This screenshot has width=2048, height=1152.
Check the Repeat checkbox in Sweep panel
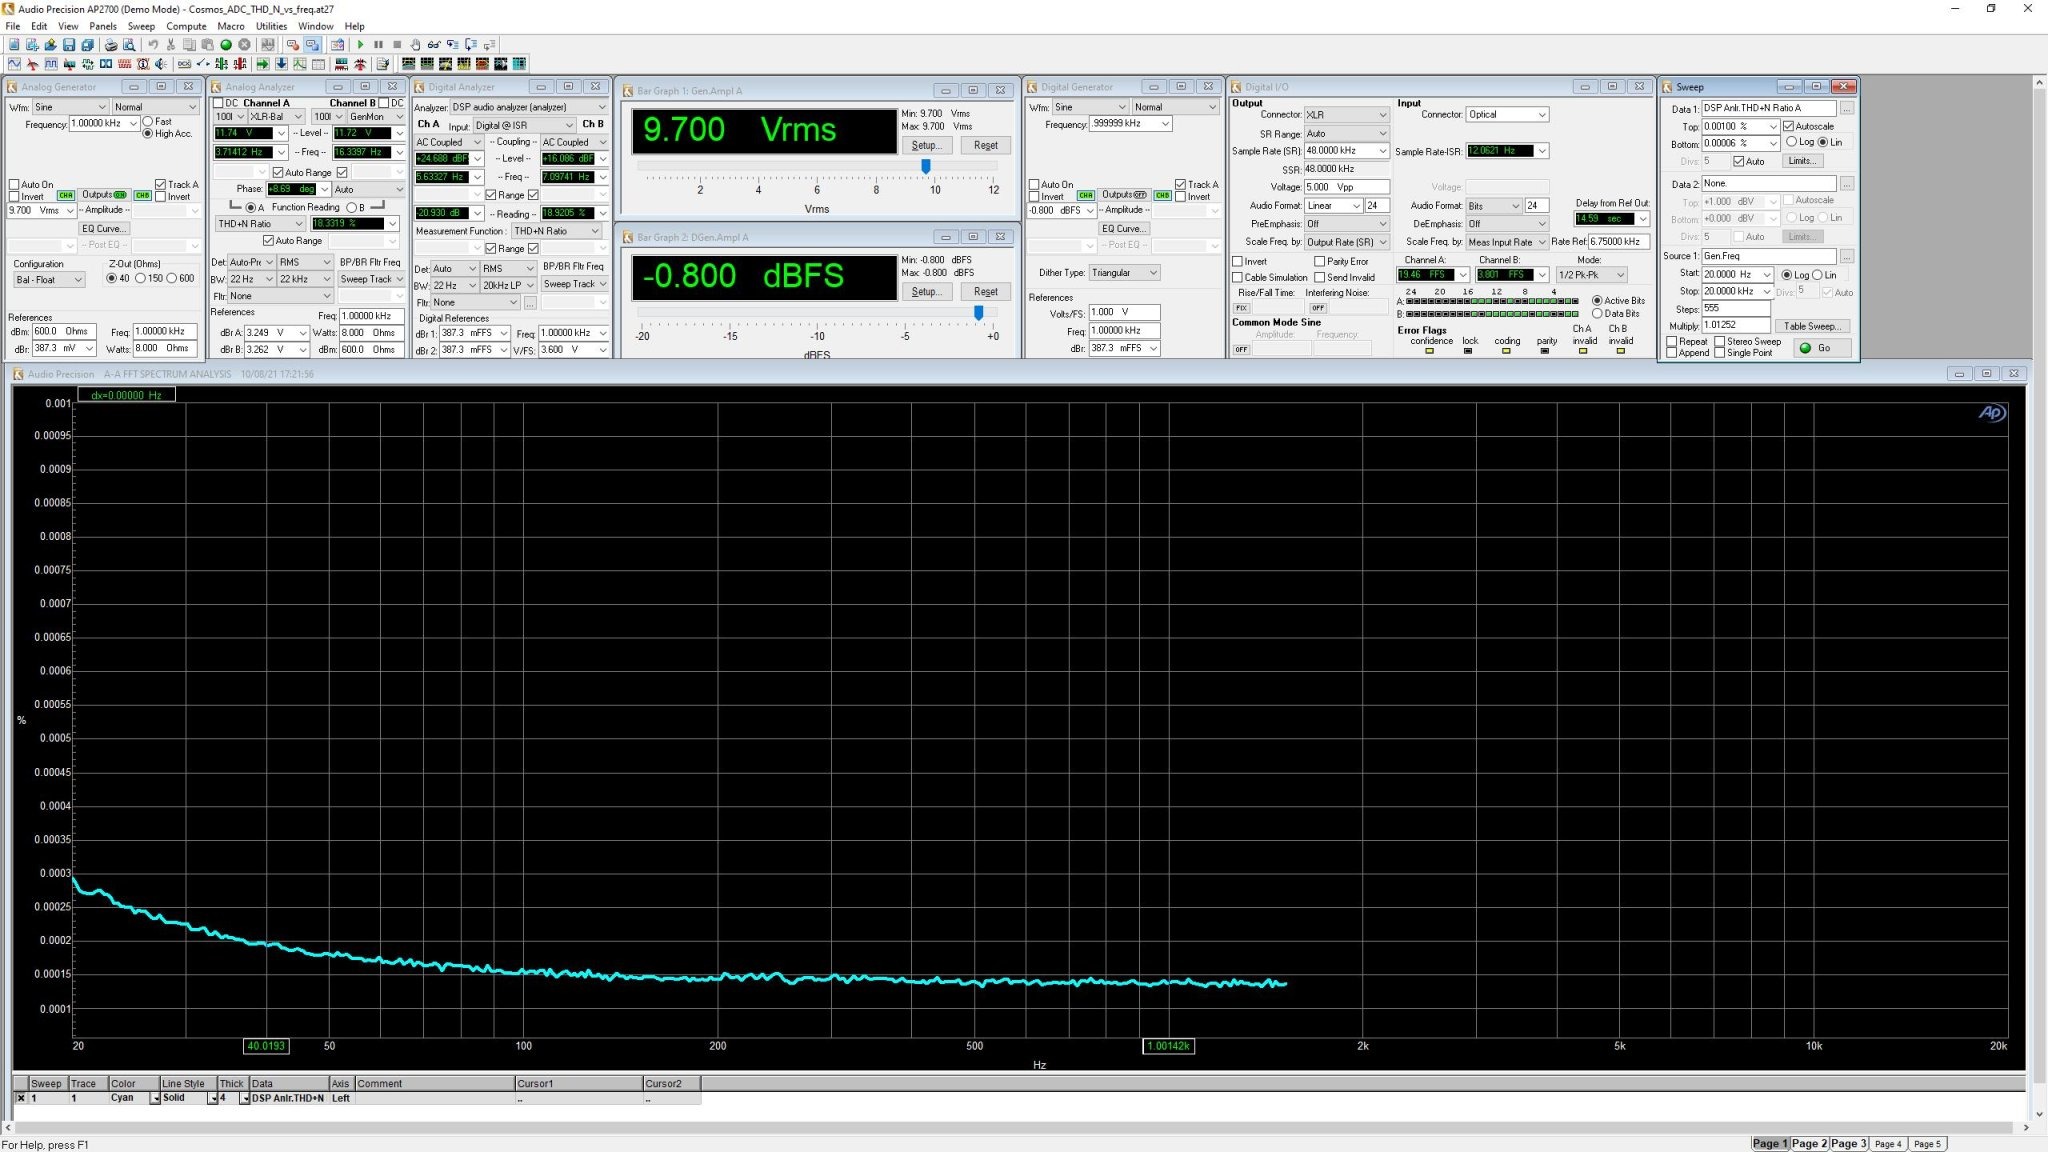(1672, 341)
